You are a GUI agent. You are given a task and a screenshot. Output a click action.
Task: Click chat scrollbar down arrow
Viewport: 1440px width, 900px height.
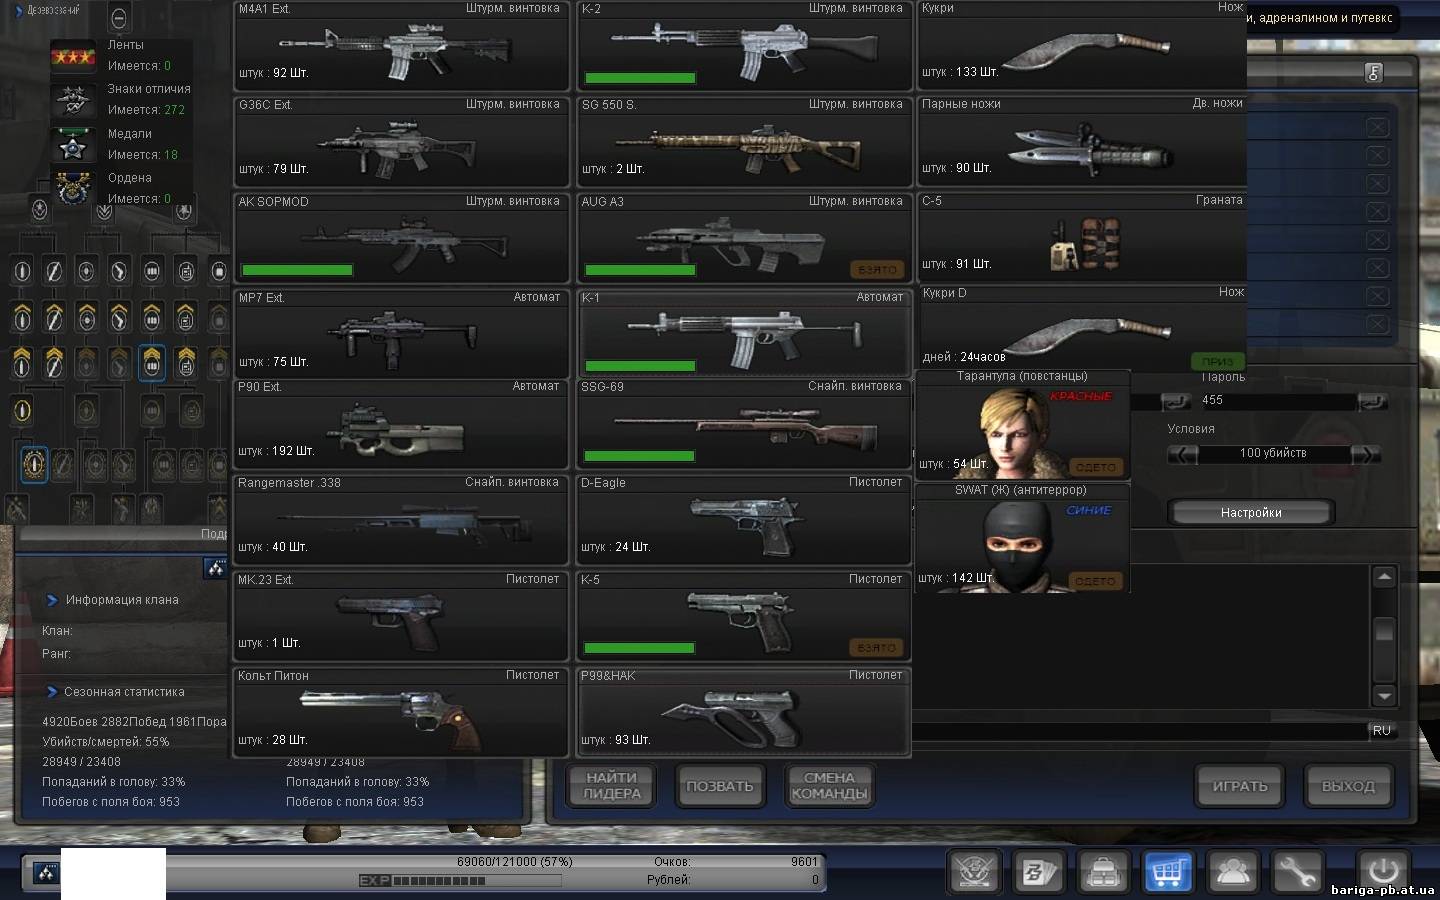pos(1384,696)
